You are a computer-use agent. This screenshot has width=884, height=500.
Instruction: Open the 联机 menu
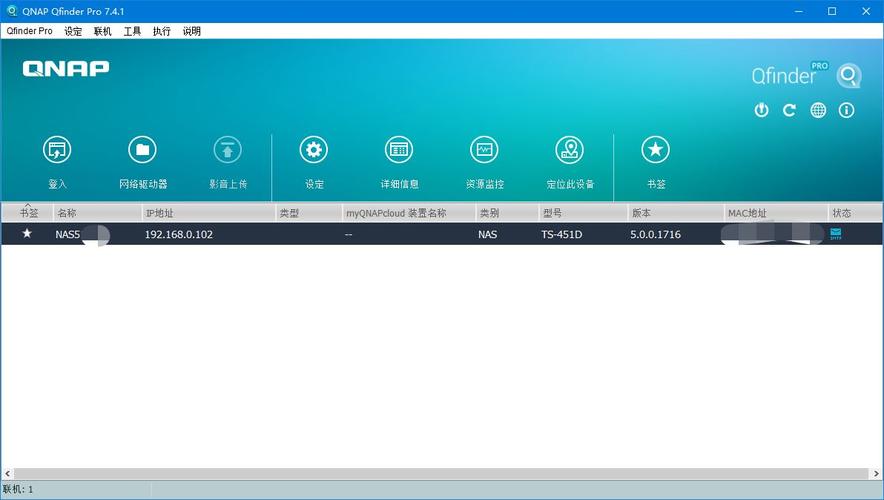point(103,31)
